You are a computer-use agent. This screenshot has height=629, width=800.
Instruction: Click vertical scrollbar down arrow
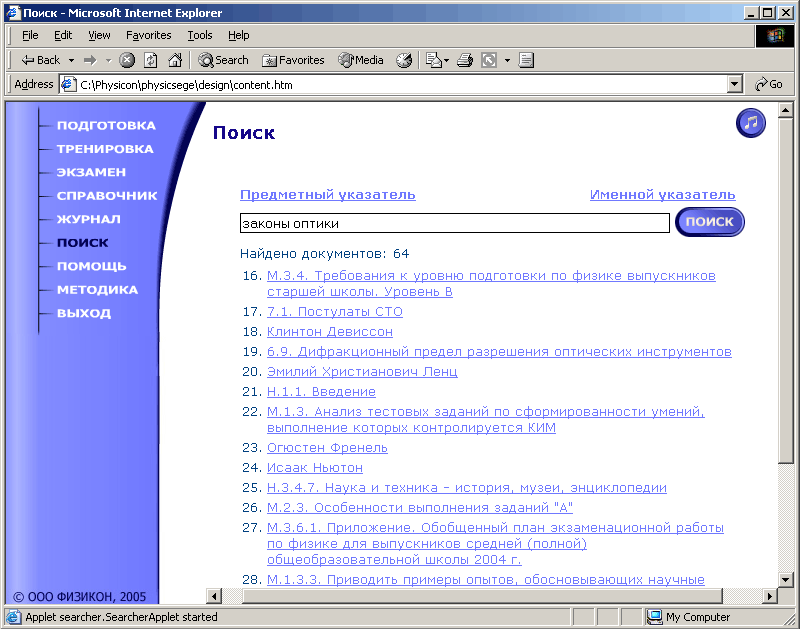tap(786, 580)
